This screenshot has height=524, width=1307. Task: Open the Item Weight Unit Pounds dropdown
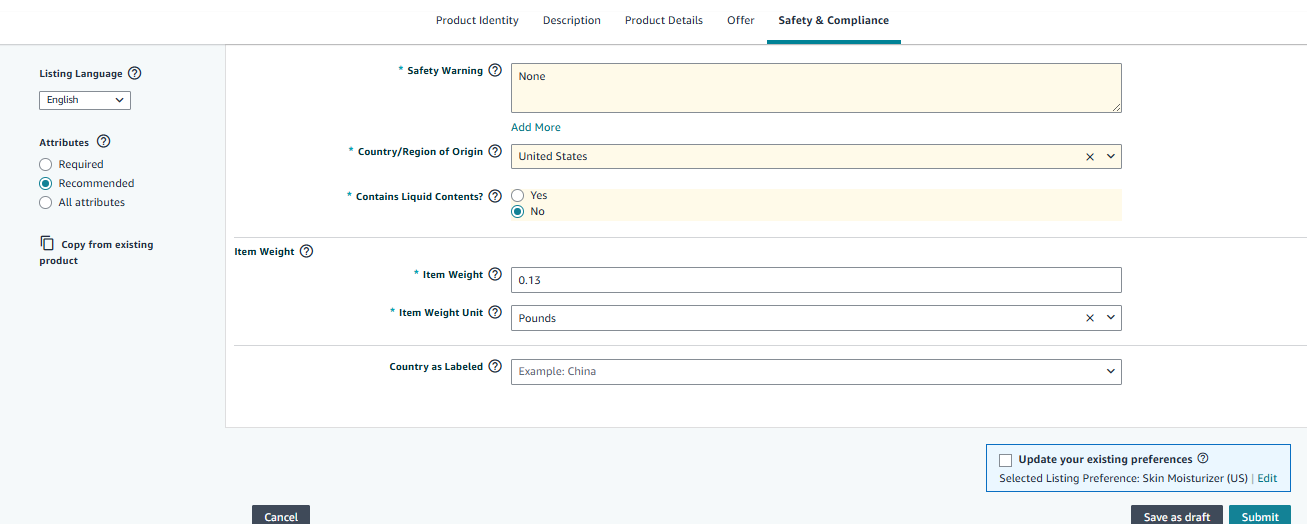coord(1110,318)
